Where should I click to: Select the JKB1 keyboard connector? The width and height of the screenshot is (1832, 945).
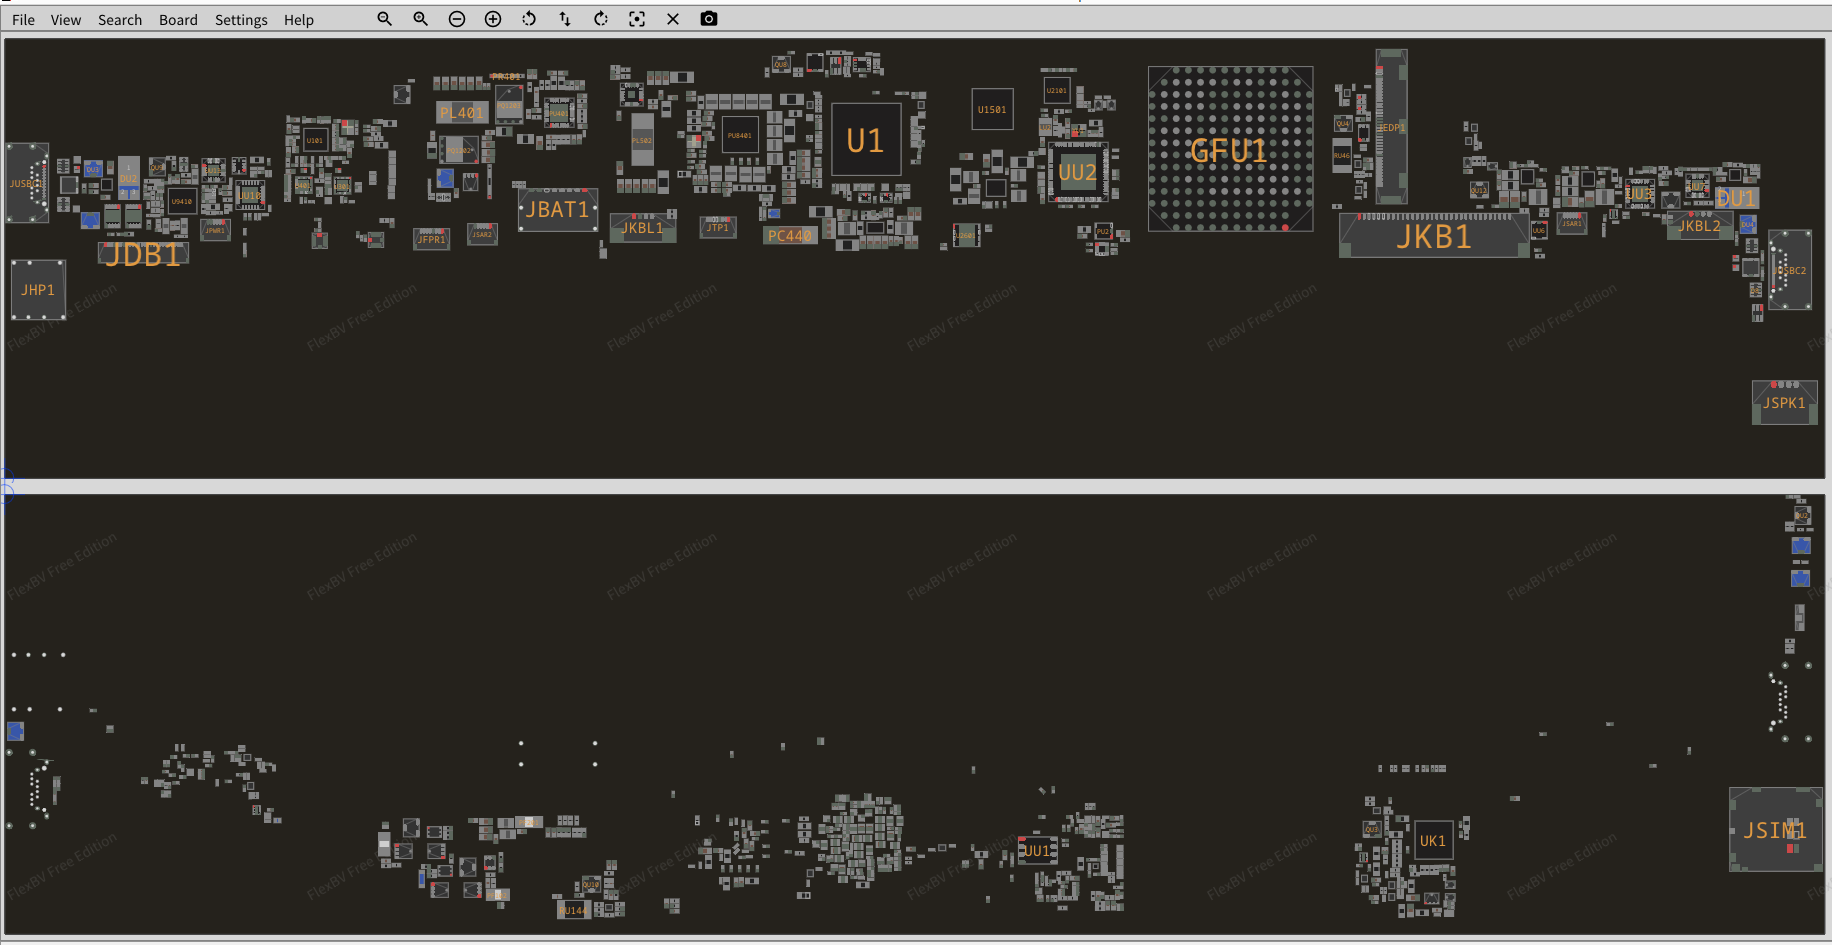(1433, 237)
